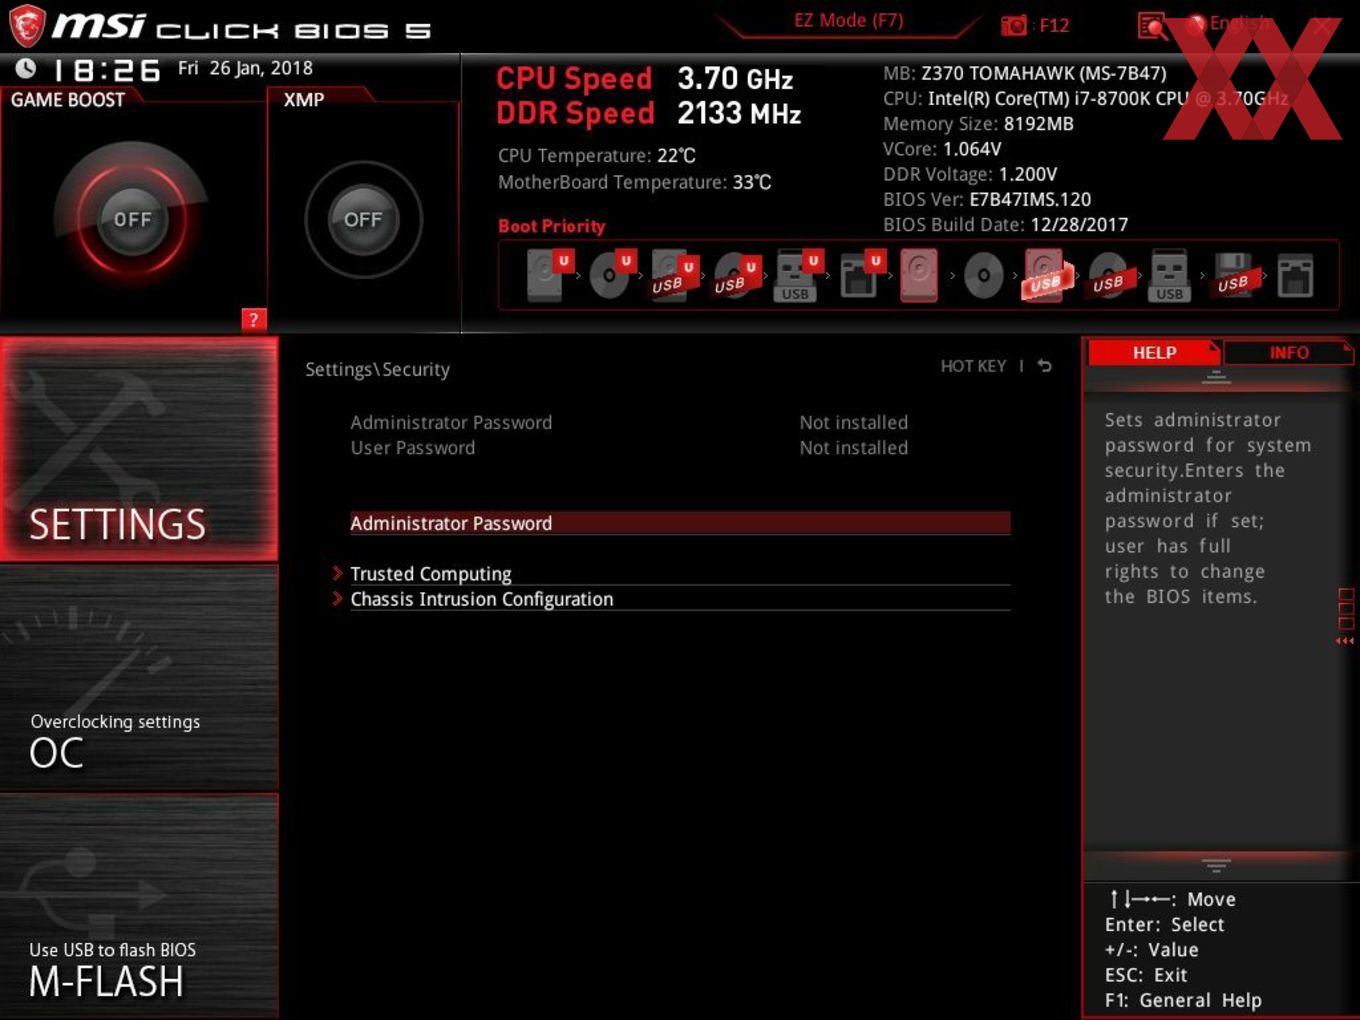Select the UEFI USB CD/DVD boot icon
The image size is (1360, 1020).
pyautogui.click(x=735, y=275)
